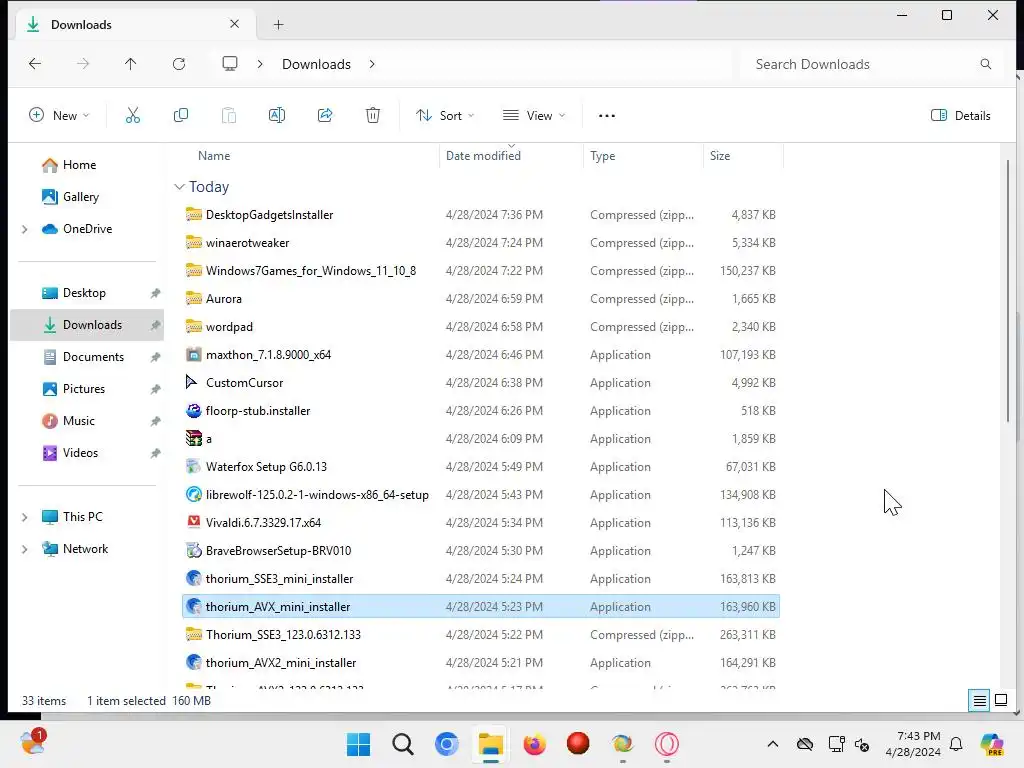1024x768 pixels.
Task: Click the Rename icon in toolbar
Action: pyautogui.click(x=277, y=116)
